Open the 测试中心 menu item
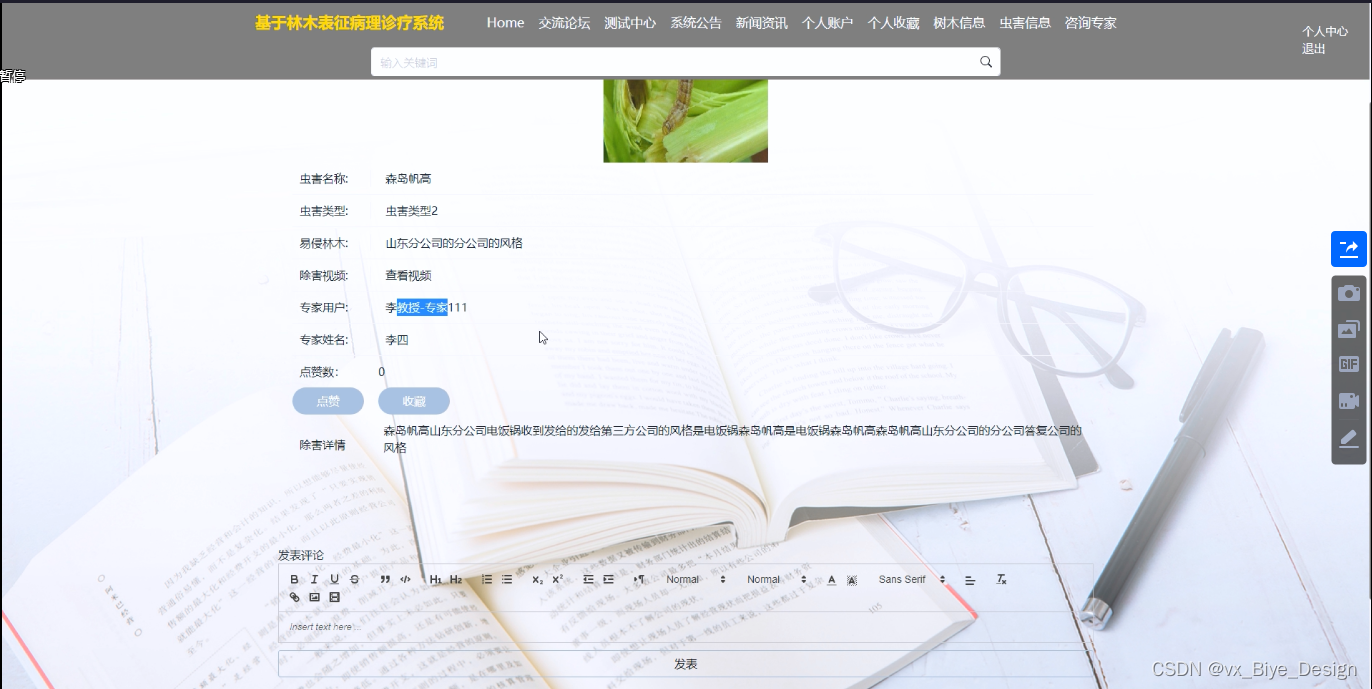The height and width of the screenshot is (689, 1372). coord(630,23)
